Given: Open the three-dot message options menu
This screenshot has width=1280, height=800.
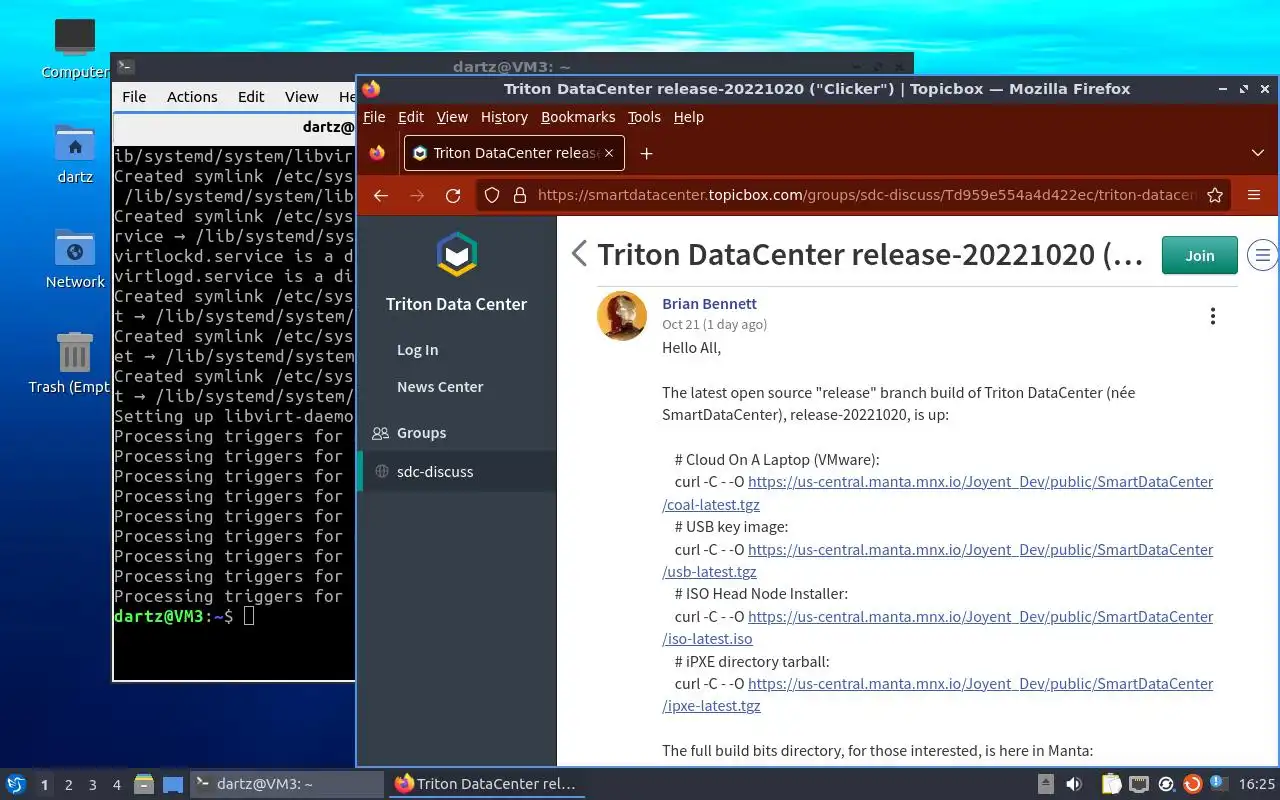Looking at the screenshot, I should tap(1213, 316).
